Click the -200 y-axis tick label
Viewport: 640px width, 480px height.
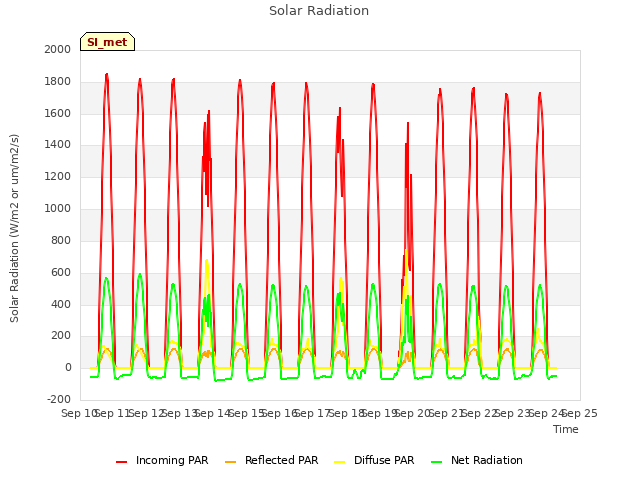click(x=59, y=400)
